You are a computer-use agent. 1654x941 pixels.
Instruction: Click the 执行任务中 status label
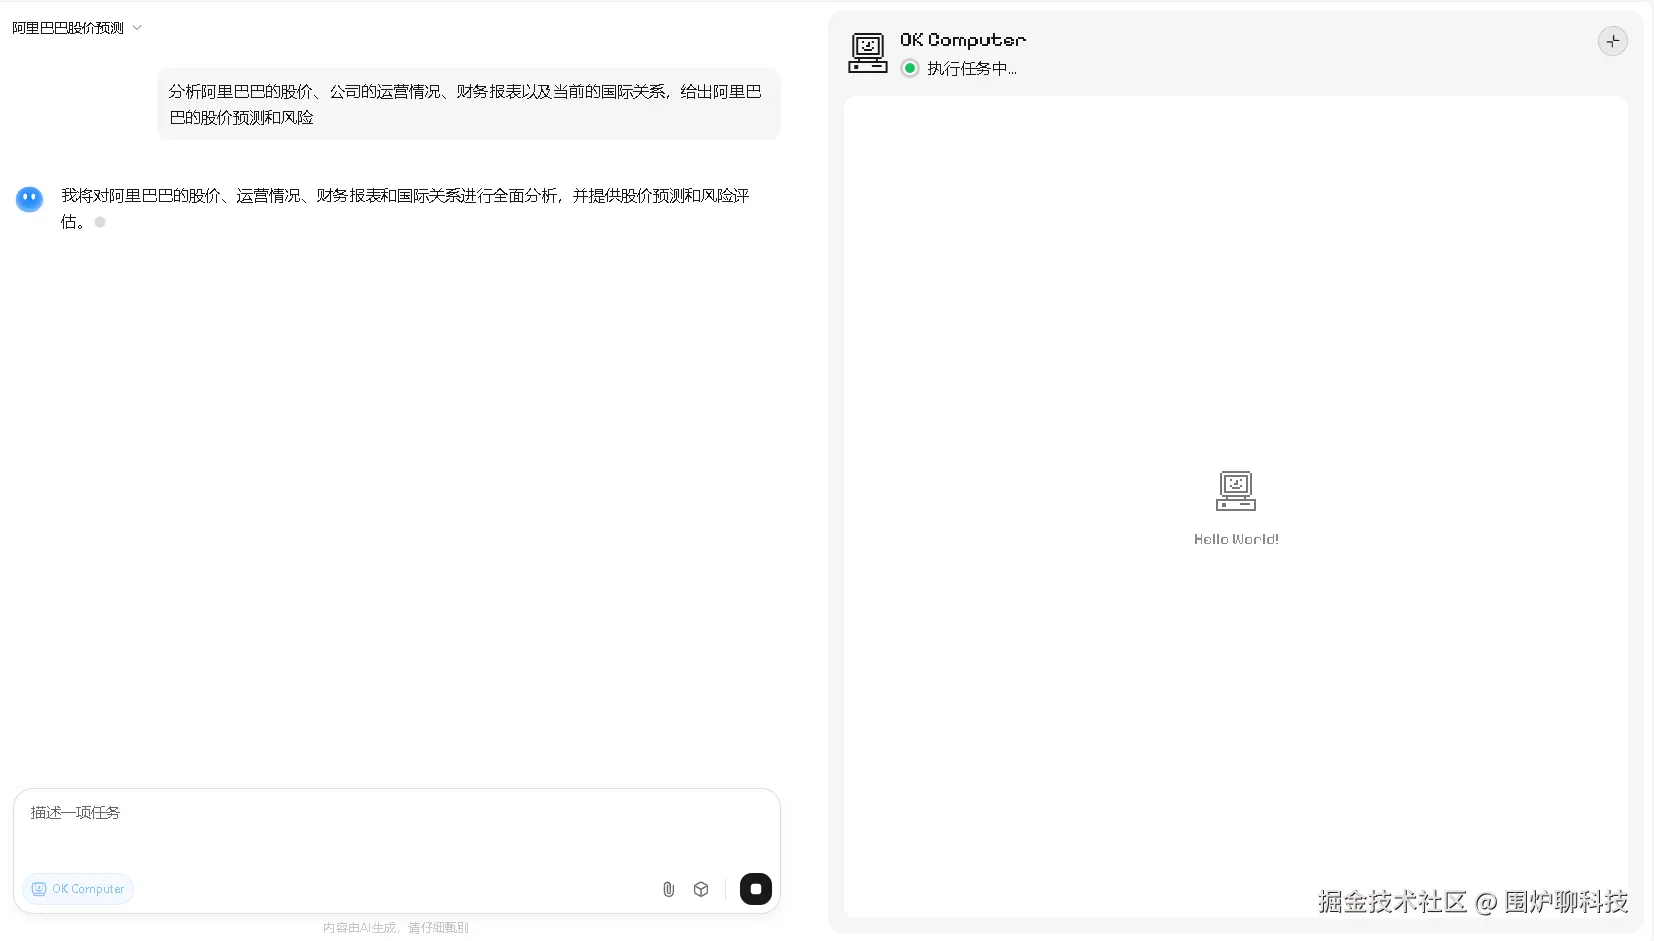tap(968, 68)
